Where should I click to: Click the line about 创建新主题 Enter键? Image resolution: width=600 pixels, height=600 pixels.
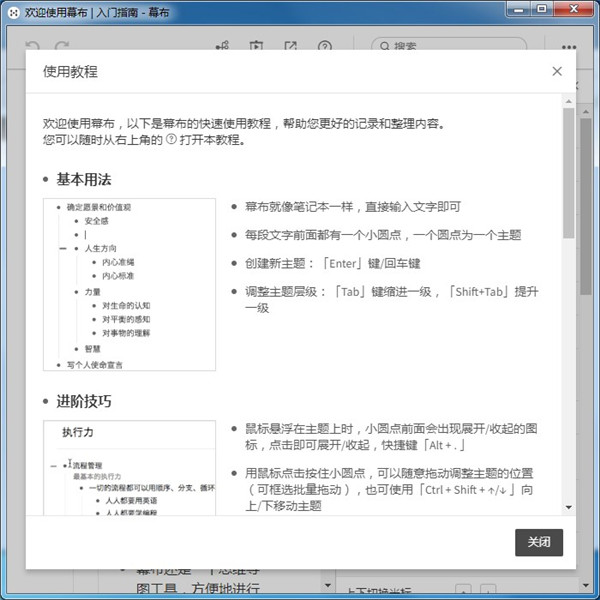[x=333, y=263]
